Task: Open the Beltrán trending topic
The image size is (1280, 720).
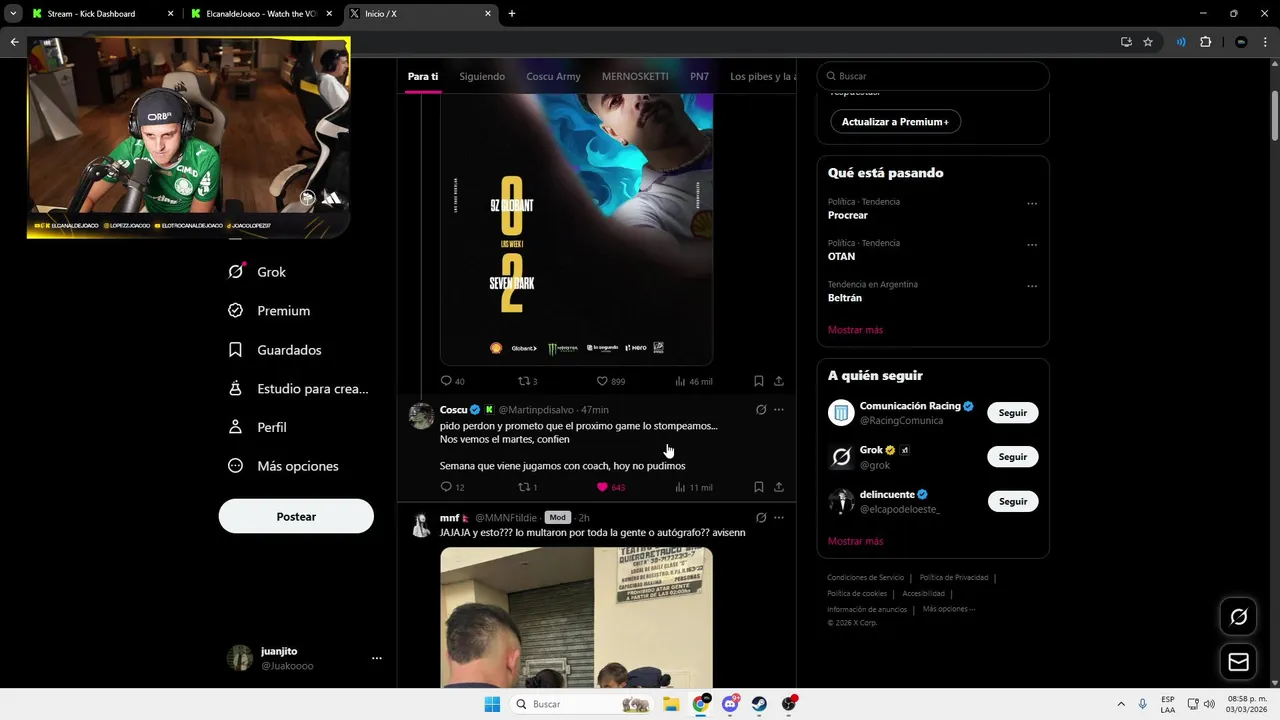Action: (x=845, y=298)
